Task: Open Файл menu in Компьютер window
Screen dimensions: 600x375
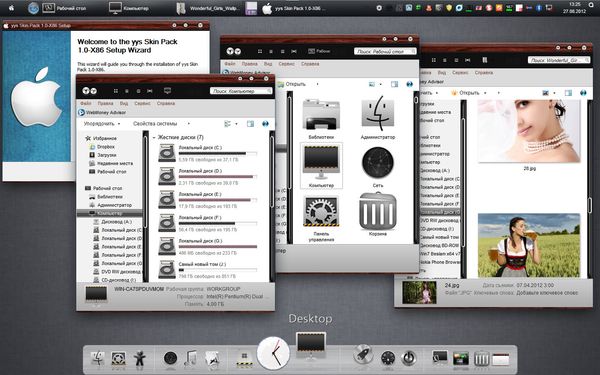Action: point(86,103)
